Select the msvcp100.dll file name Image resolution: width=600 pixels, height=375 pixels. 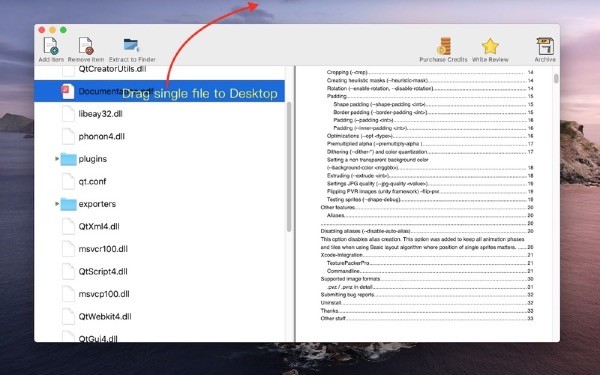point(104,294)
